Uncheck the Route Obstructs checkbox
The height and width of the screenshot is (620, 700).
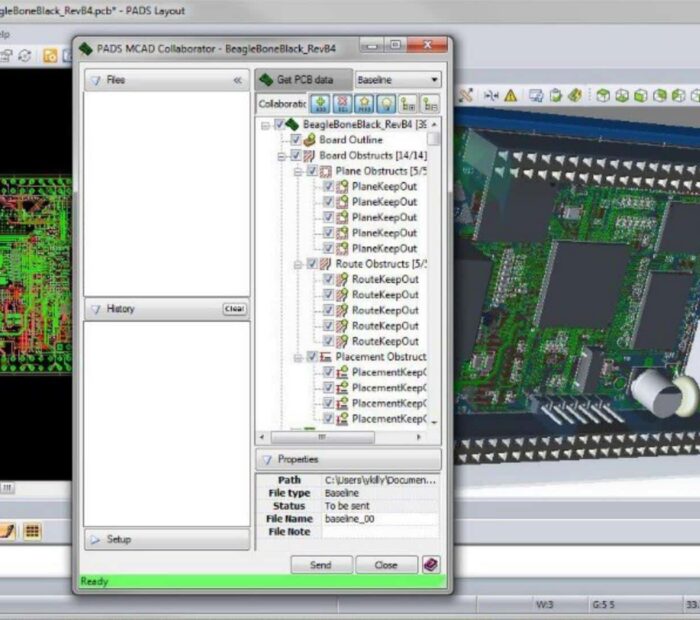click(312, 264)
